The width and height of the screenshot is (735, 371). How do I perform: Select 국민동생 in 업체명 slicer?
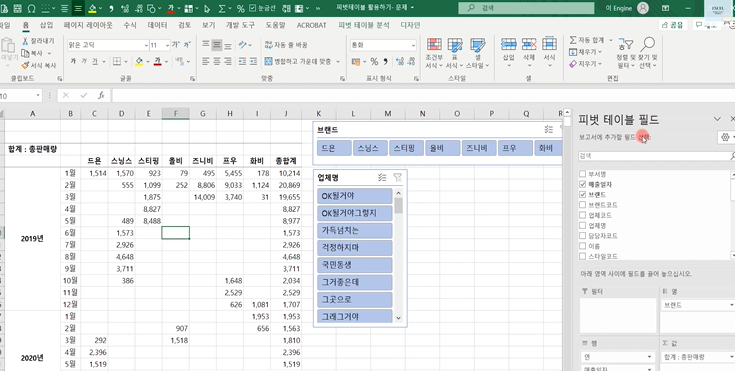pos(355,265)
